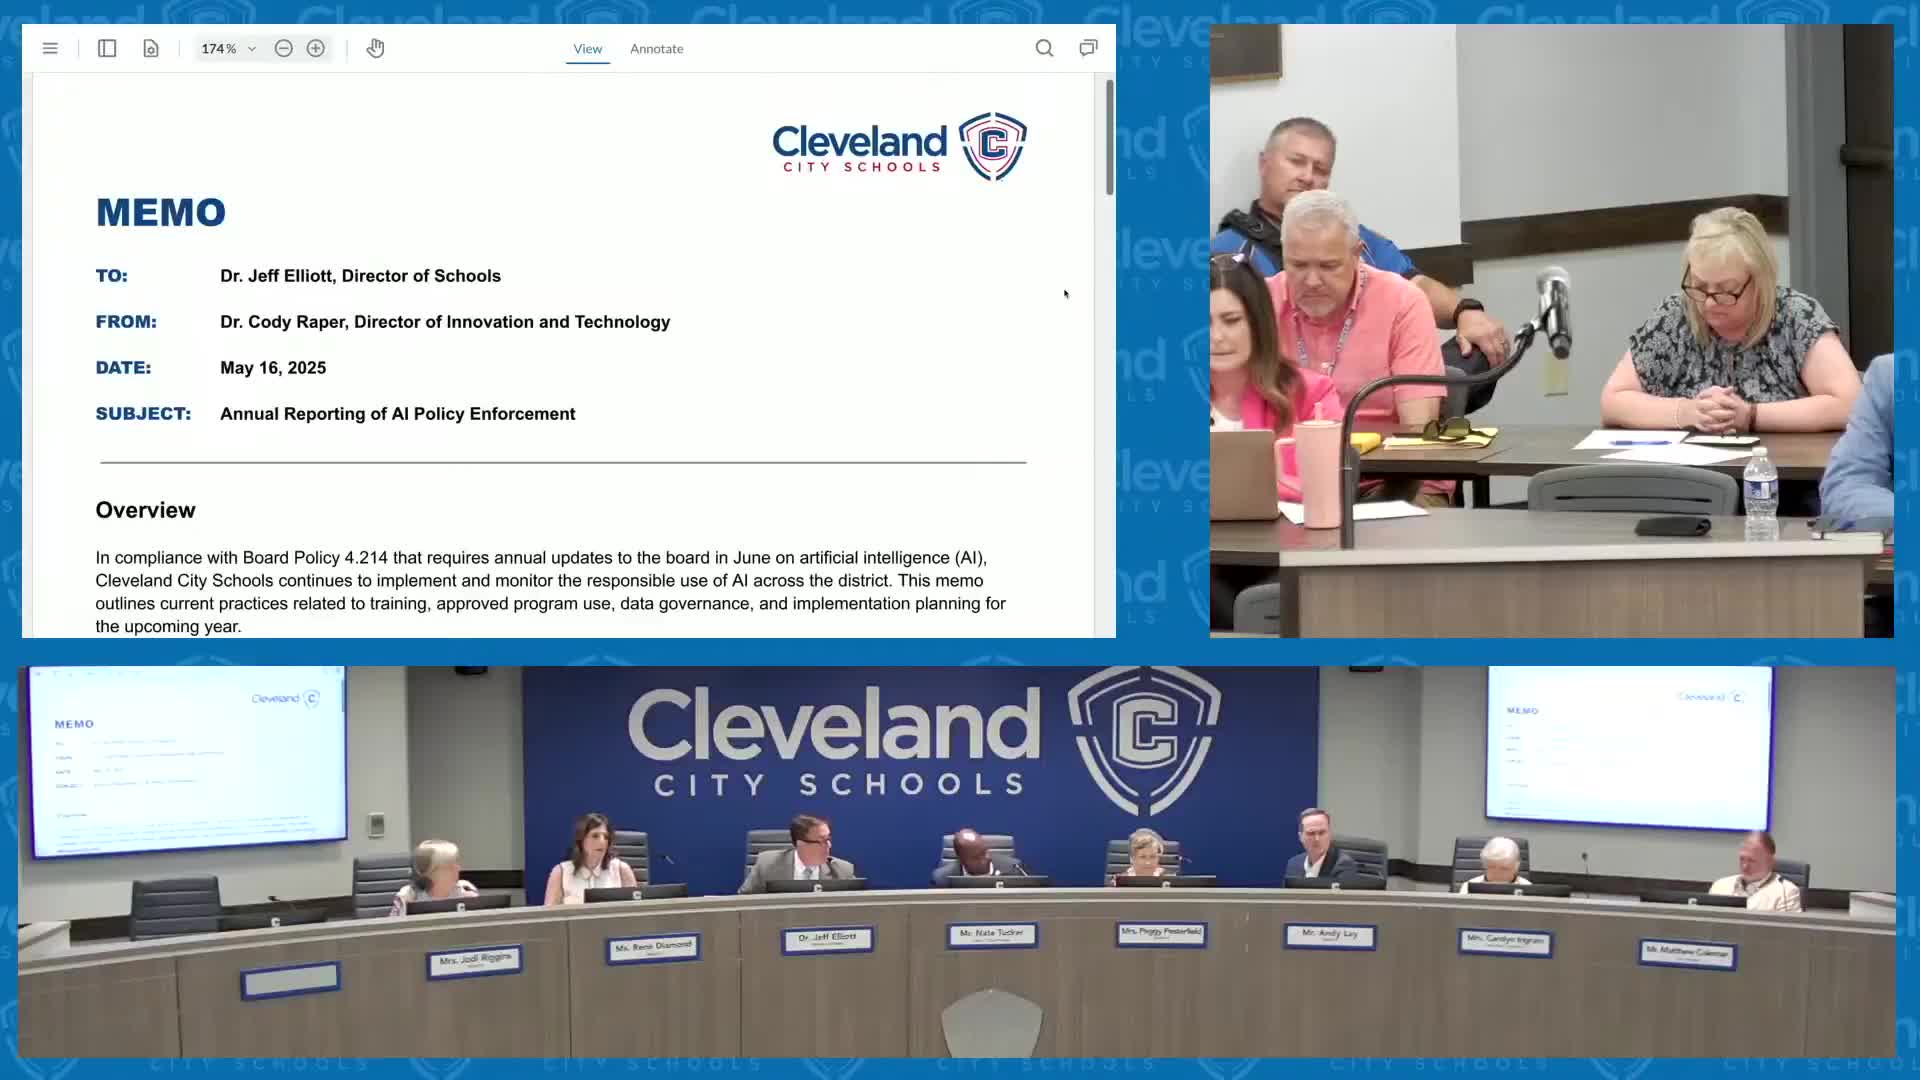Click the zoom dropdown chevron arrow
The height and width of the screenshot is (1080, 1920).
tap(252, 48)
